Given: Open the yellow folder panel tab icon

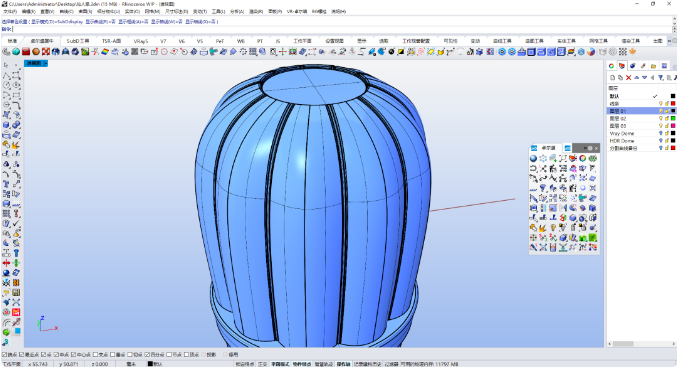Looking at the screenshot, I should 654,66.
